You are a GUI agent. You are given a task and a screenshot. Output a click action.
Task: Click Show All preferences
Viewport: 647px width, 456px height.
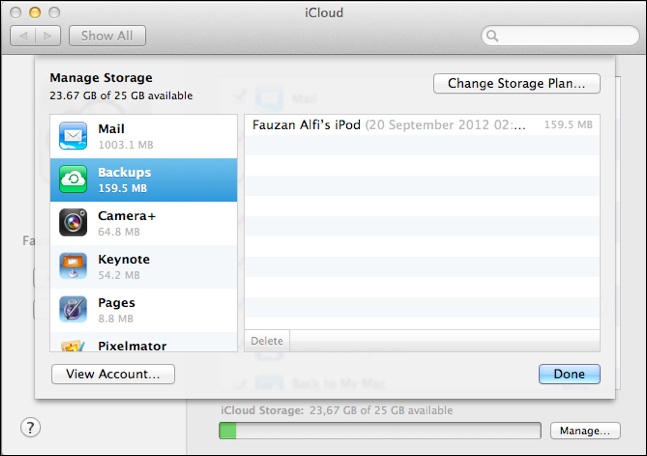(x=111, y=36)
